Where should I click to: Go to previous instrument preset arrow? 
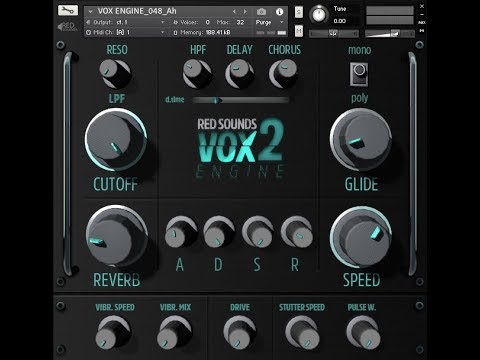(234, 11)
